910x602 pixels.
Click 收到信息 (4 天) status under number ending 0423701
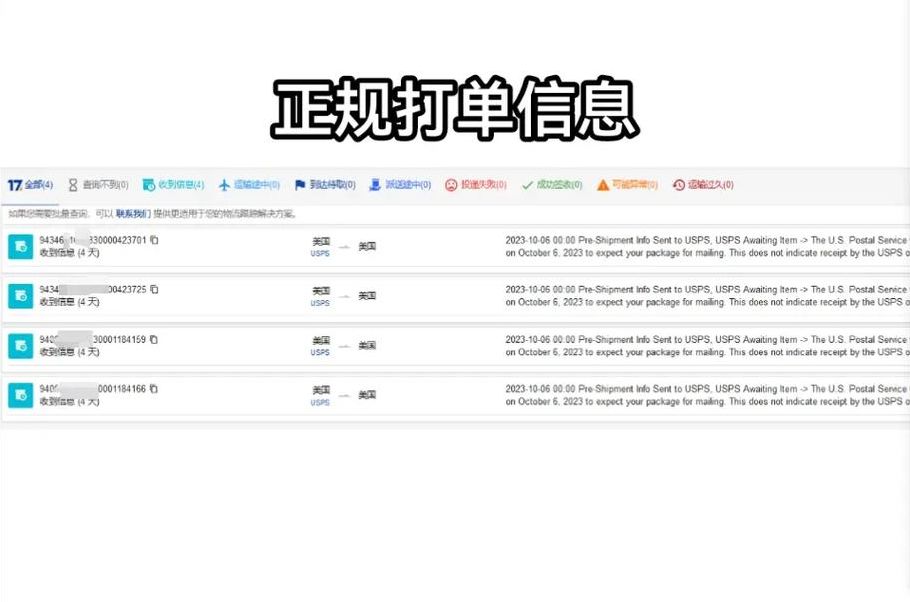pyautogui.click(x=70, y=253)
